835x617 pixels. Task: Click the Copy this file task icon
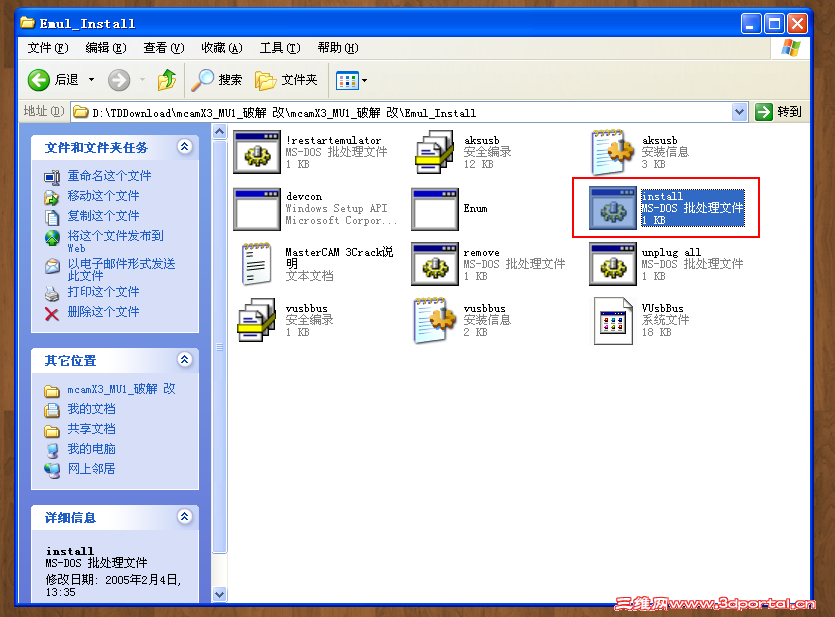tap(52, 217)
